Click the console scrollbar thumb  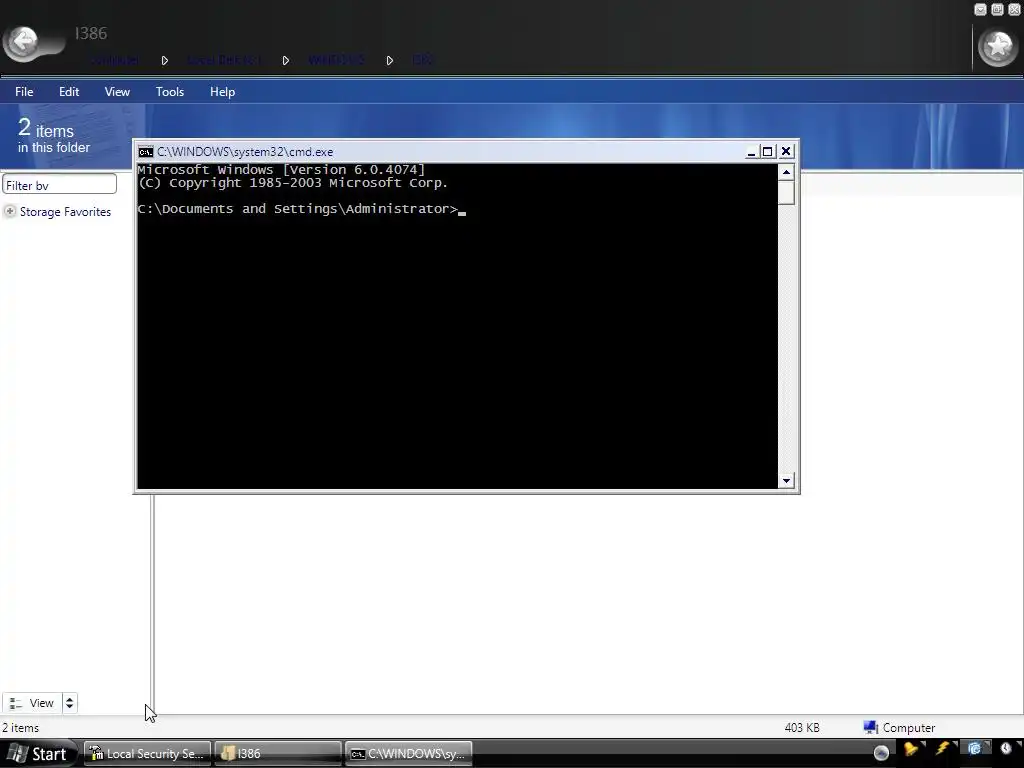click(x=786, y=193)
